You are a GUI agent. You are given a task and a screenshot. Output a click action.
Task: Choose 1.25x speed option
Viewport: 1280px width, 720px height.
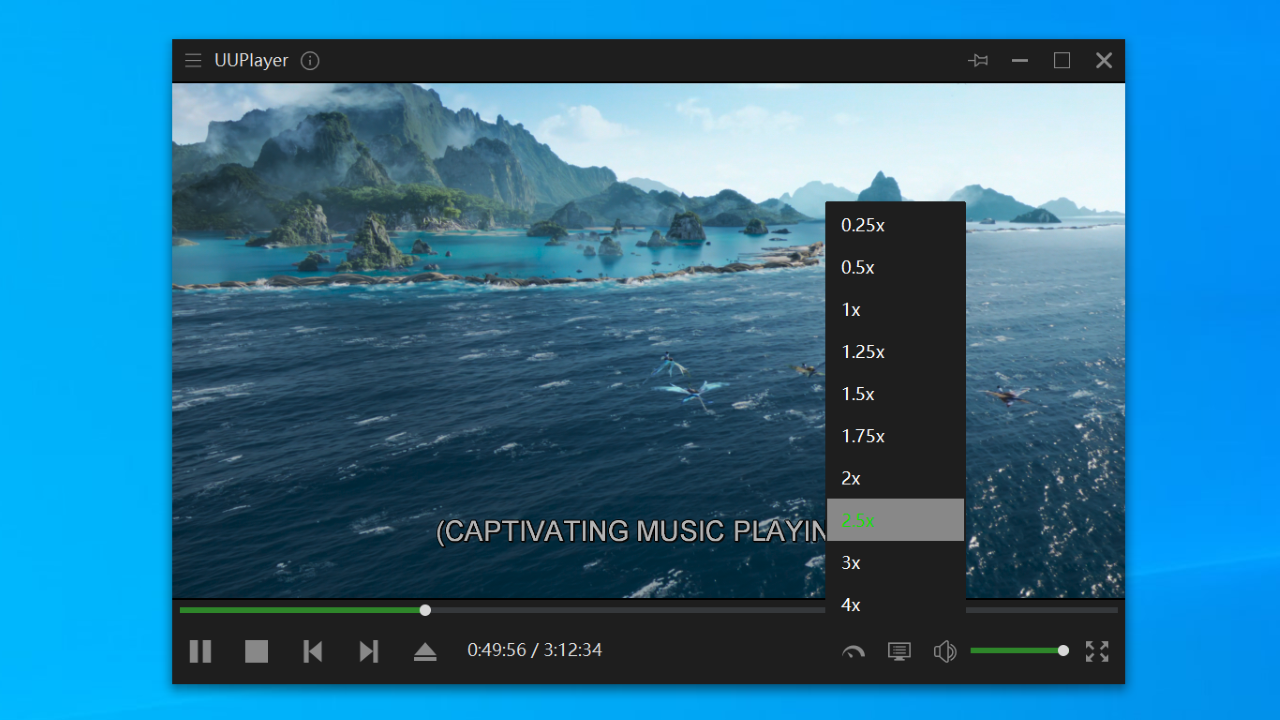click(896, 352)
